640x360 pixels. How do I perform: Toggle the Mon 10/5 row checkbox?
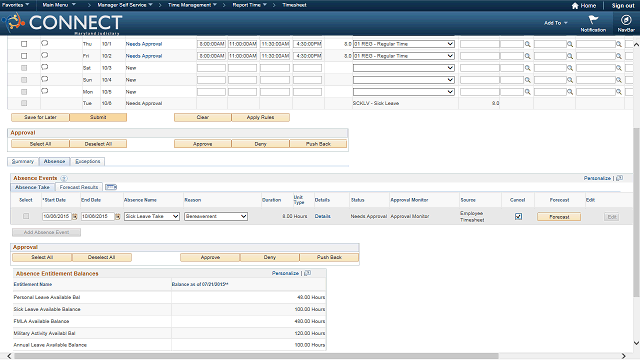click(x=24, y=92)
